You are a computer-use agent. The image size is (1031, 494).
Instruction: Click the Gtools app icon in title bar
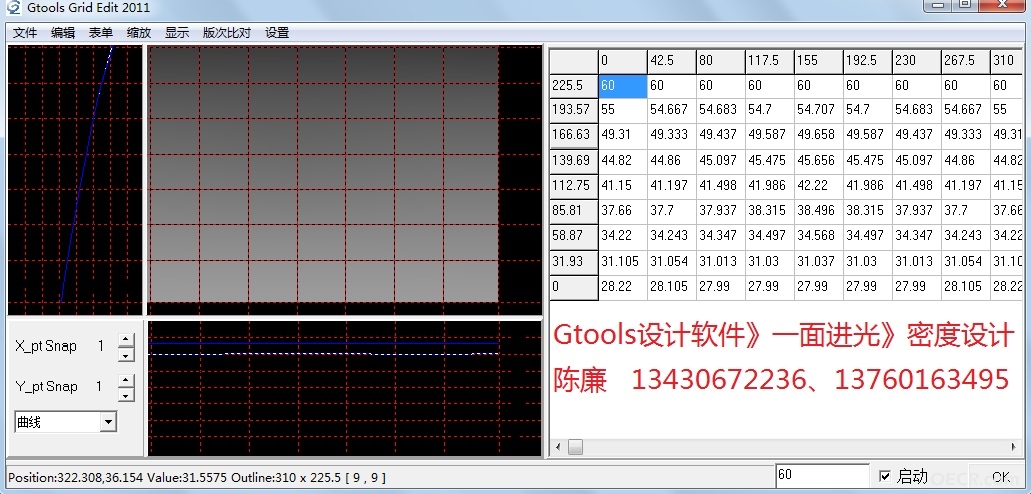click(x=13, y=8)
